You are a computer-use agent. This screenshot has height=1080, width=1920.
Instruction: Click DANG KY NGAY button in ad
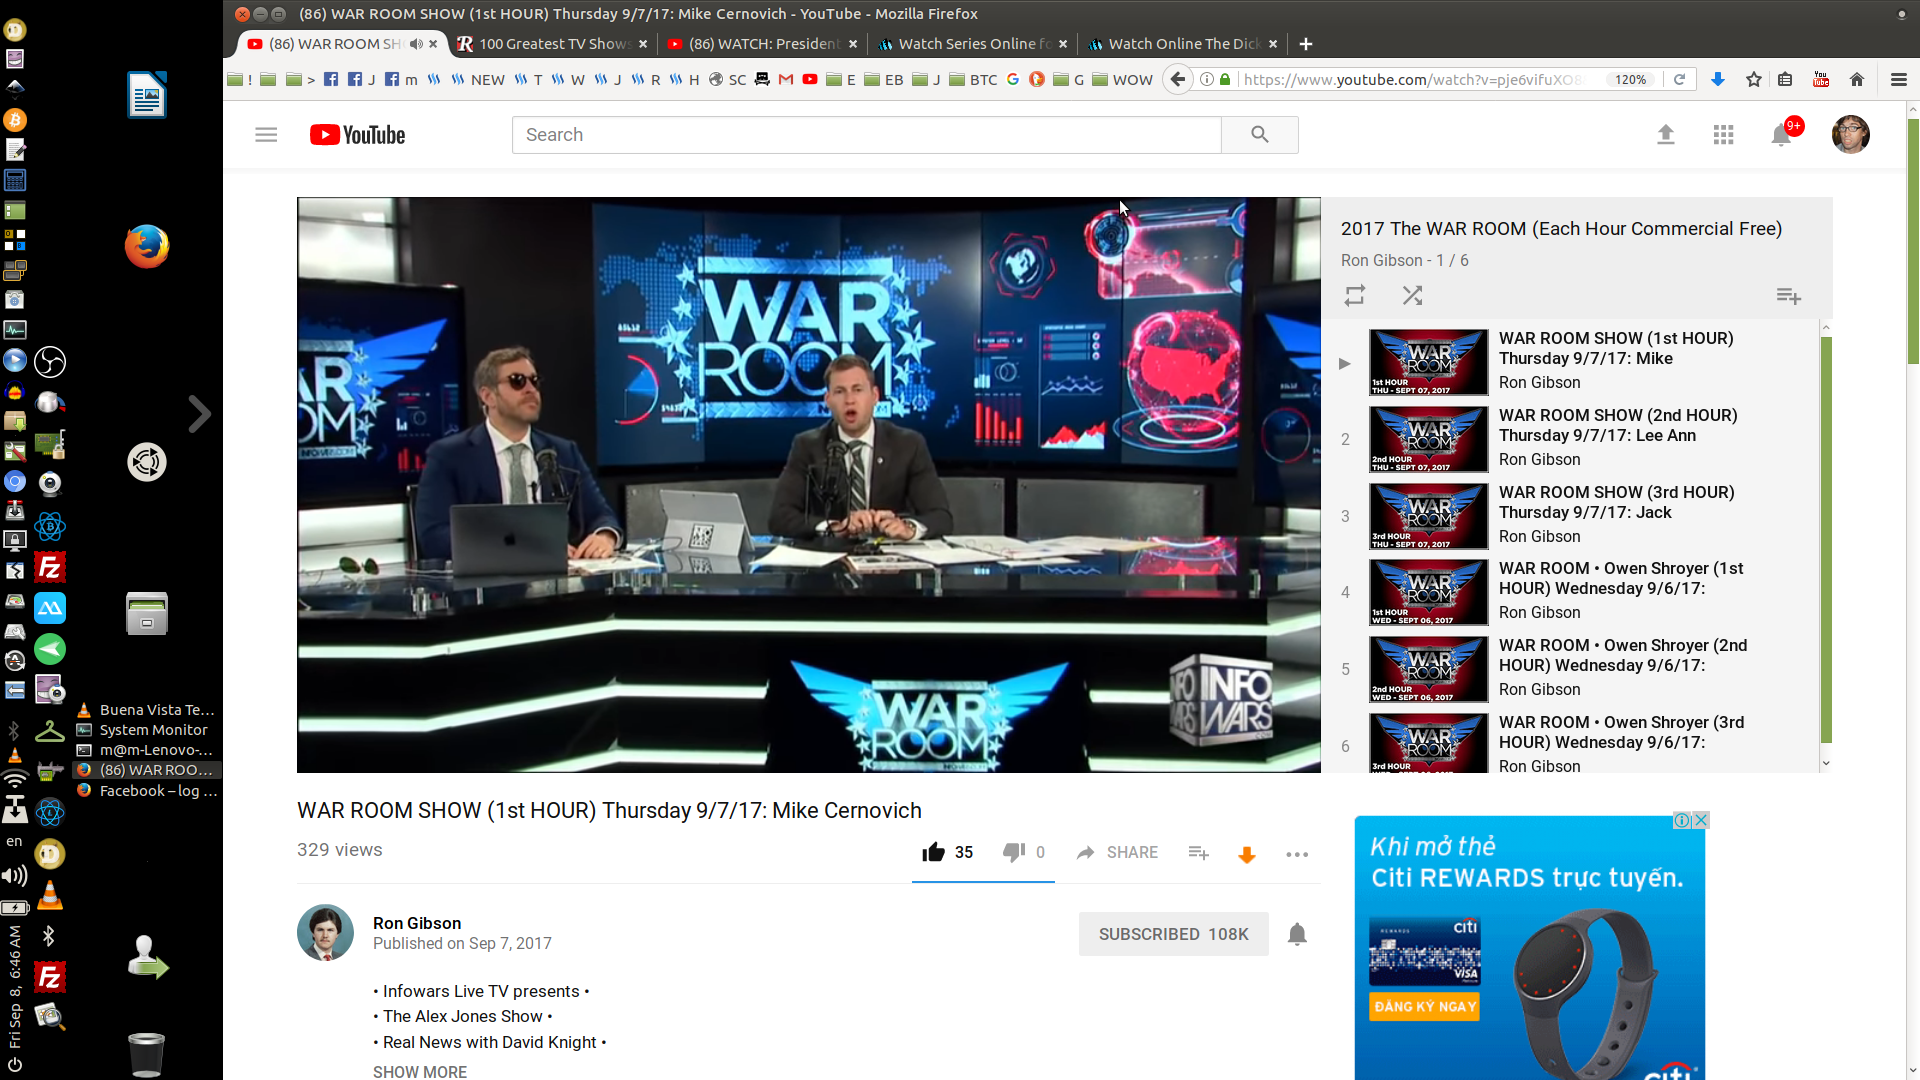point(1425,1006)
